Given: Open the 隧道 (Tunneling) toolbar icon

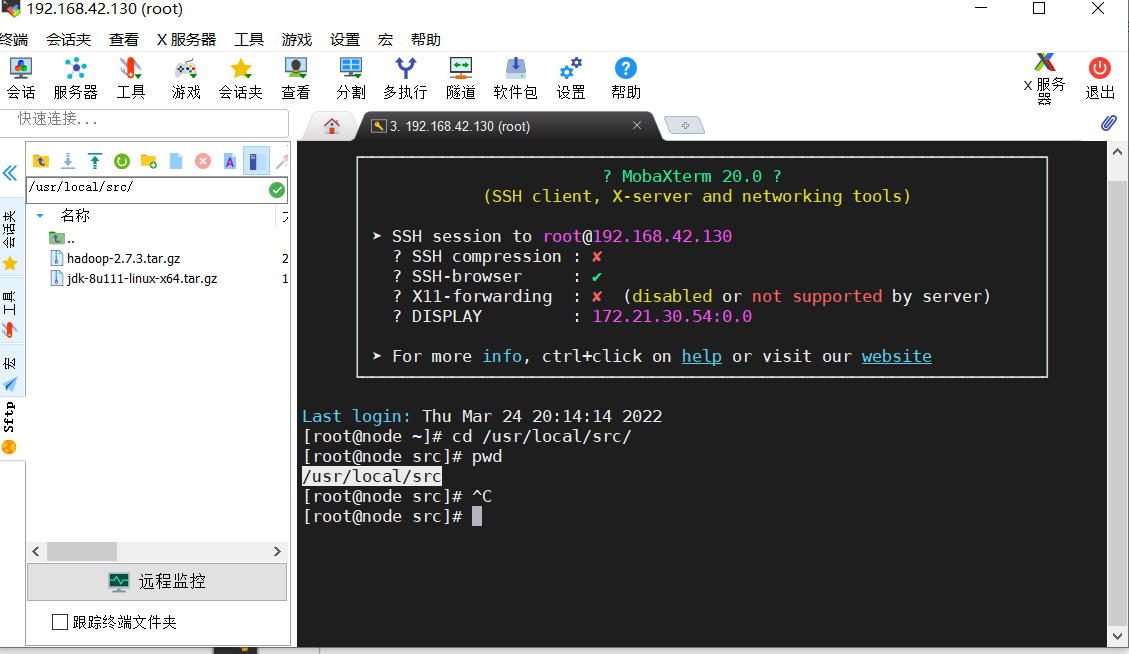Looking at the screenshot, I should pos(461,78).
